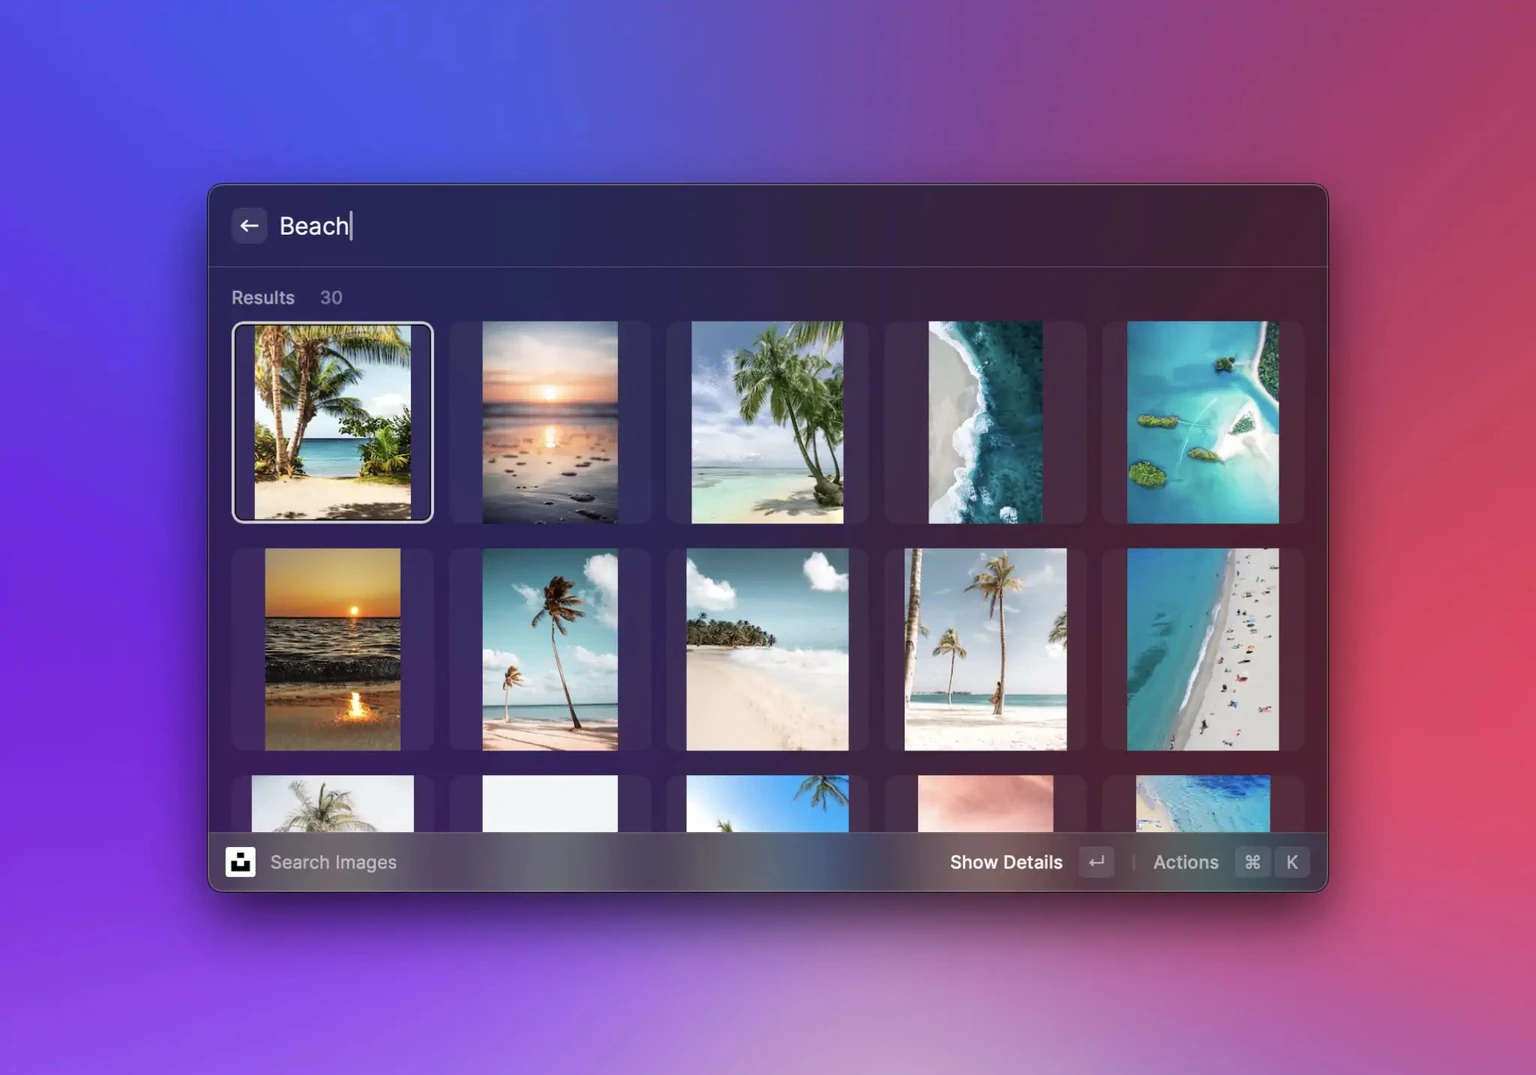Select the orange sunset over ocean waves photo
The width and height of the screenshot is (1536, 1075).
[x=333, y=649]
